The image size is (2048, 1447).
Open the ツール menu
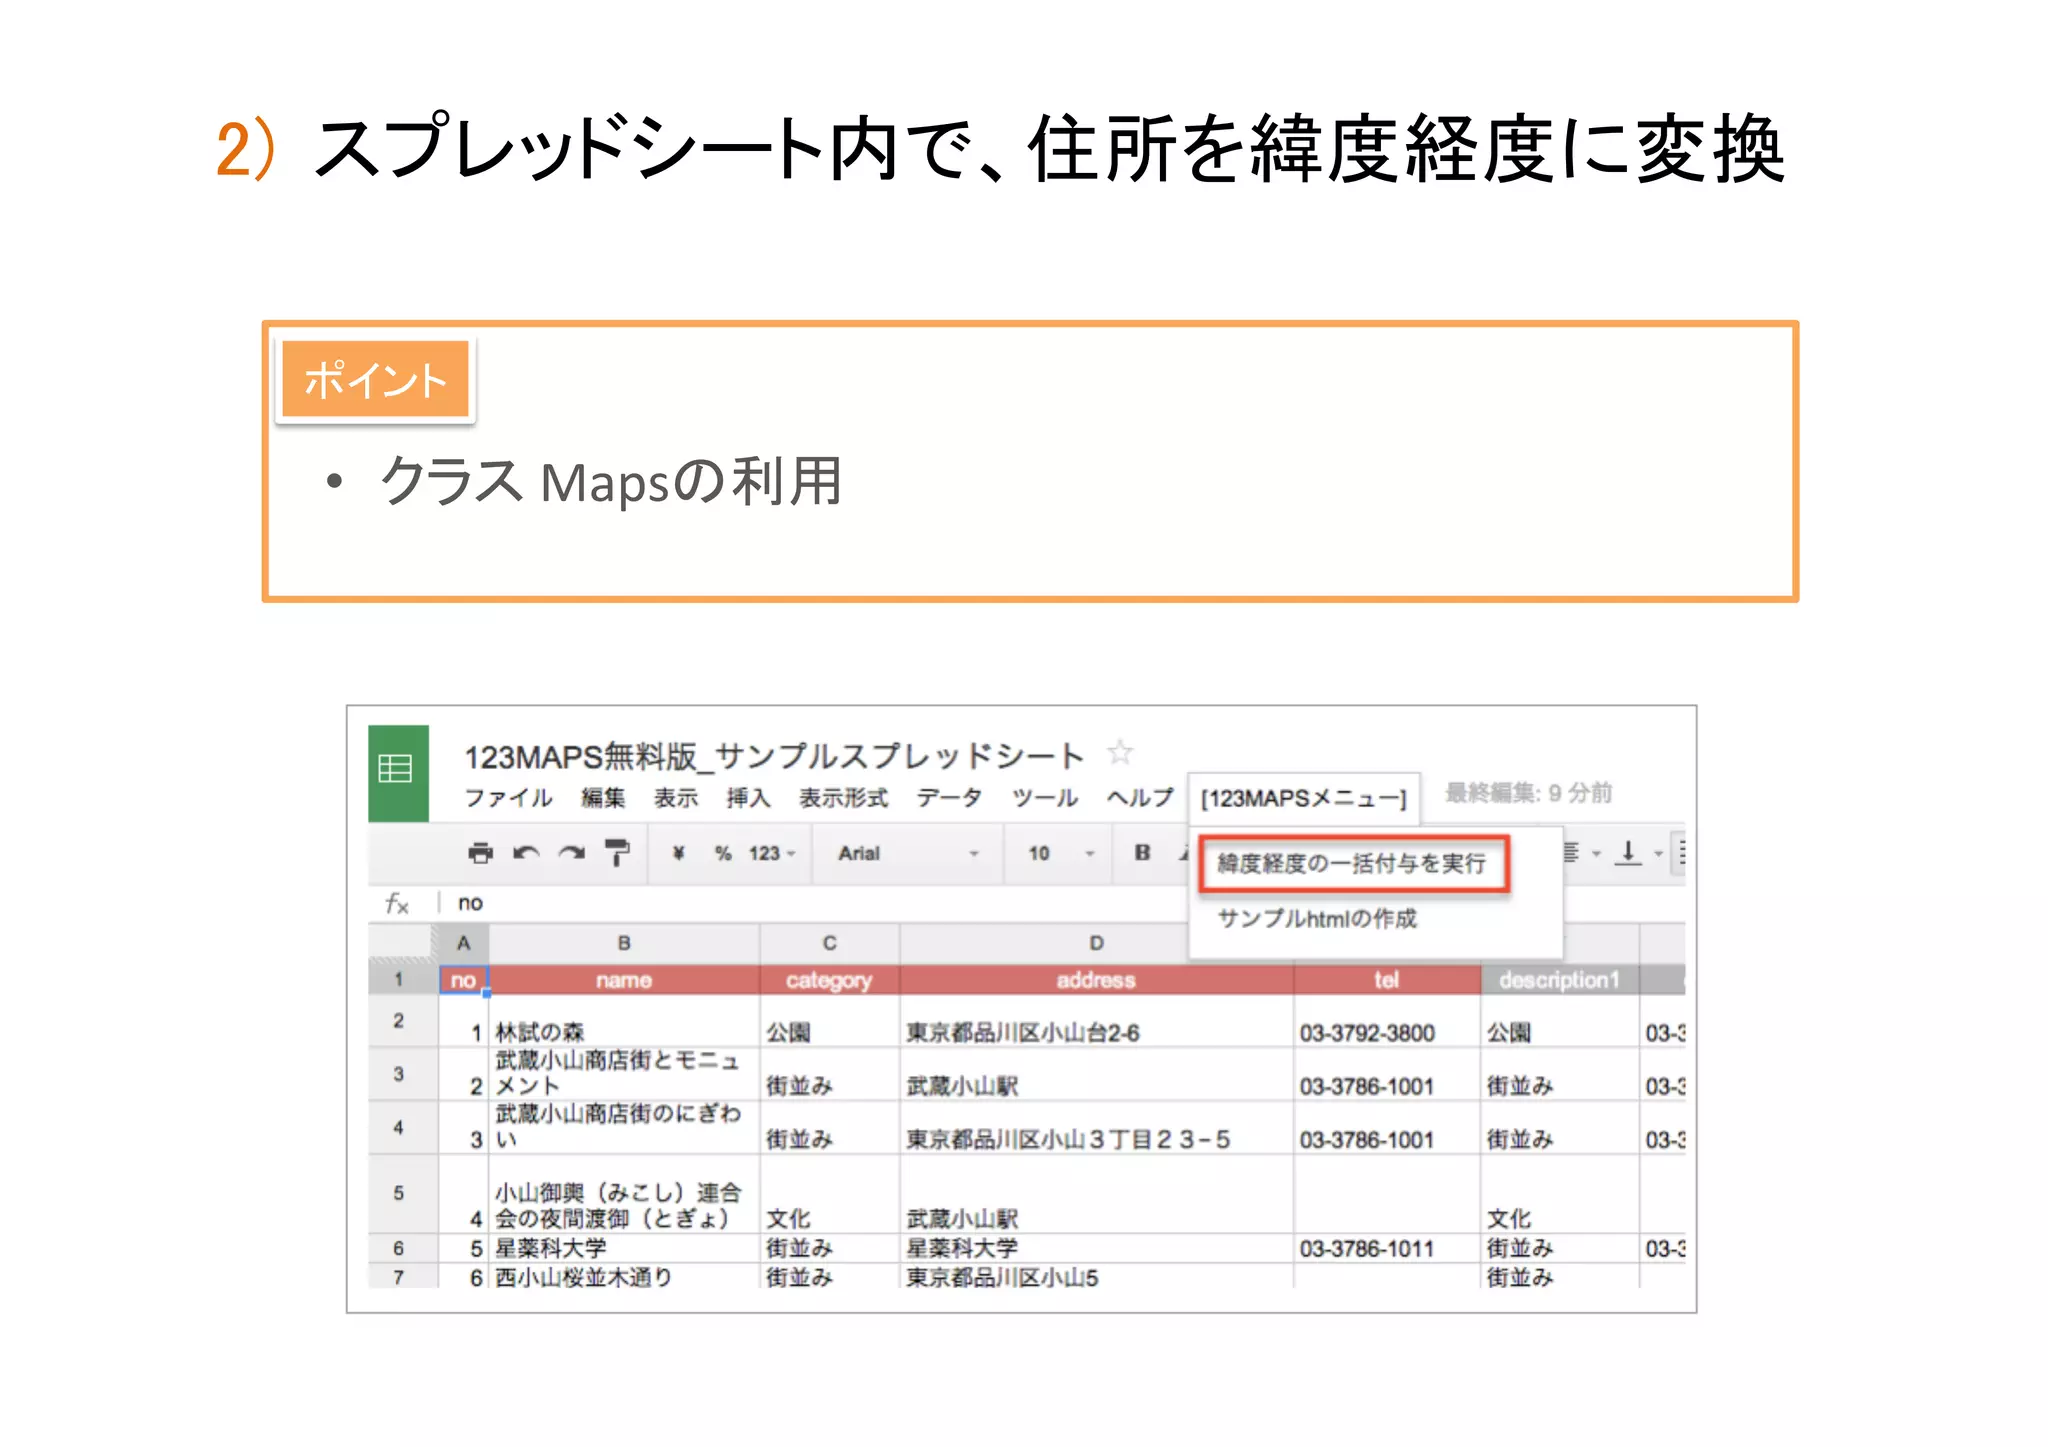[x=1044, y=797]
